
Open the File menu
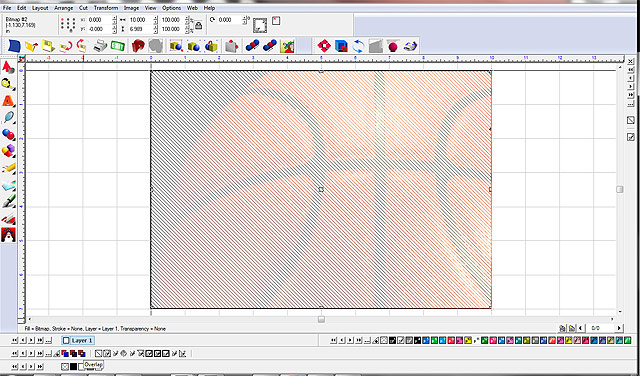point(7,8)
